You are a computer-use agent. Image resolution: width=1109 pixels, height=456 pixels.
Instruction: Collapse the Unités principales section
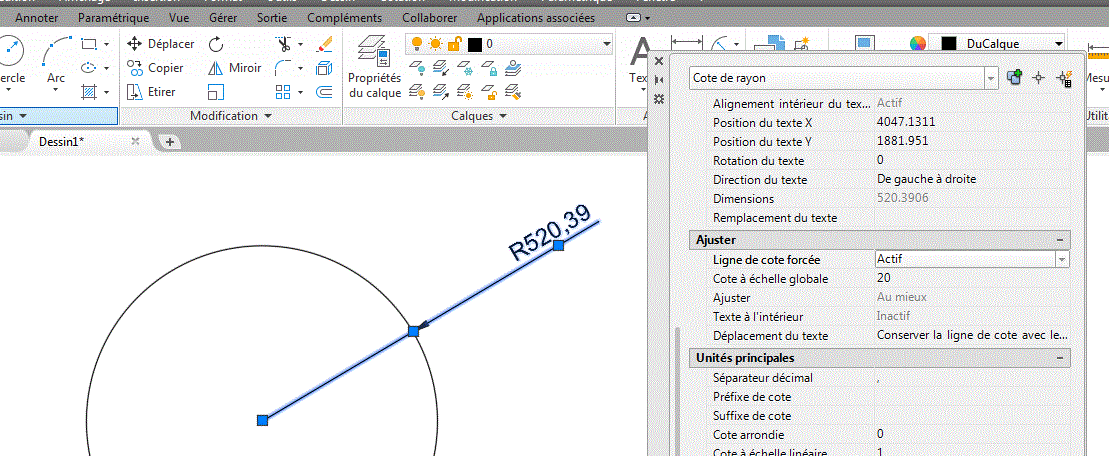[1059, 358]
